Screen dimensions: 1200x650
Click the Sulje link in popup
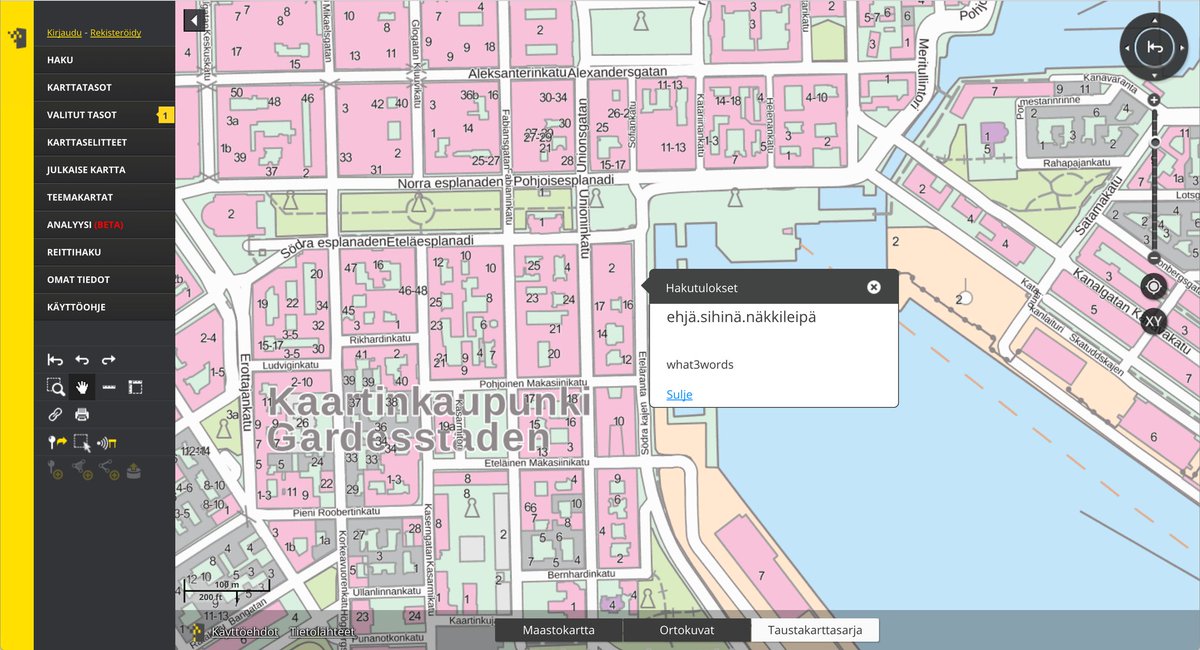[679, 394]
